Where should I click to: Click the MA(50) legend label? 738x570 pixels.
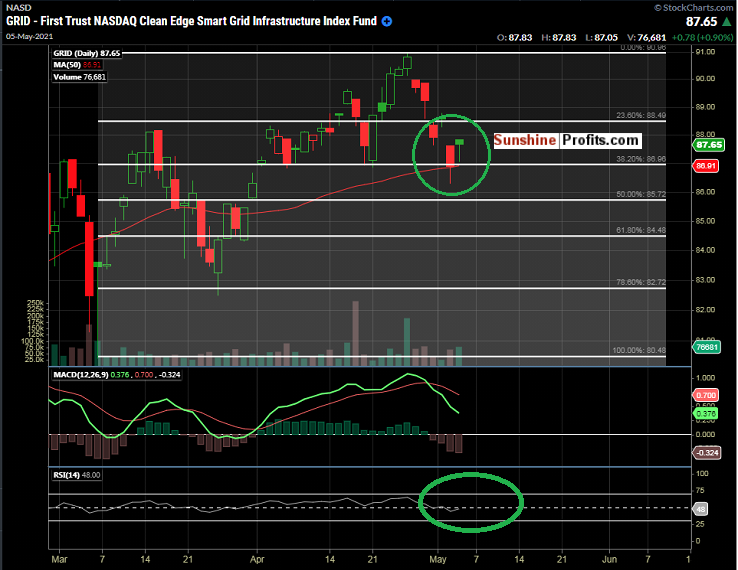pyautogui.click(x=77, y=65)
